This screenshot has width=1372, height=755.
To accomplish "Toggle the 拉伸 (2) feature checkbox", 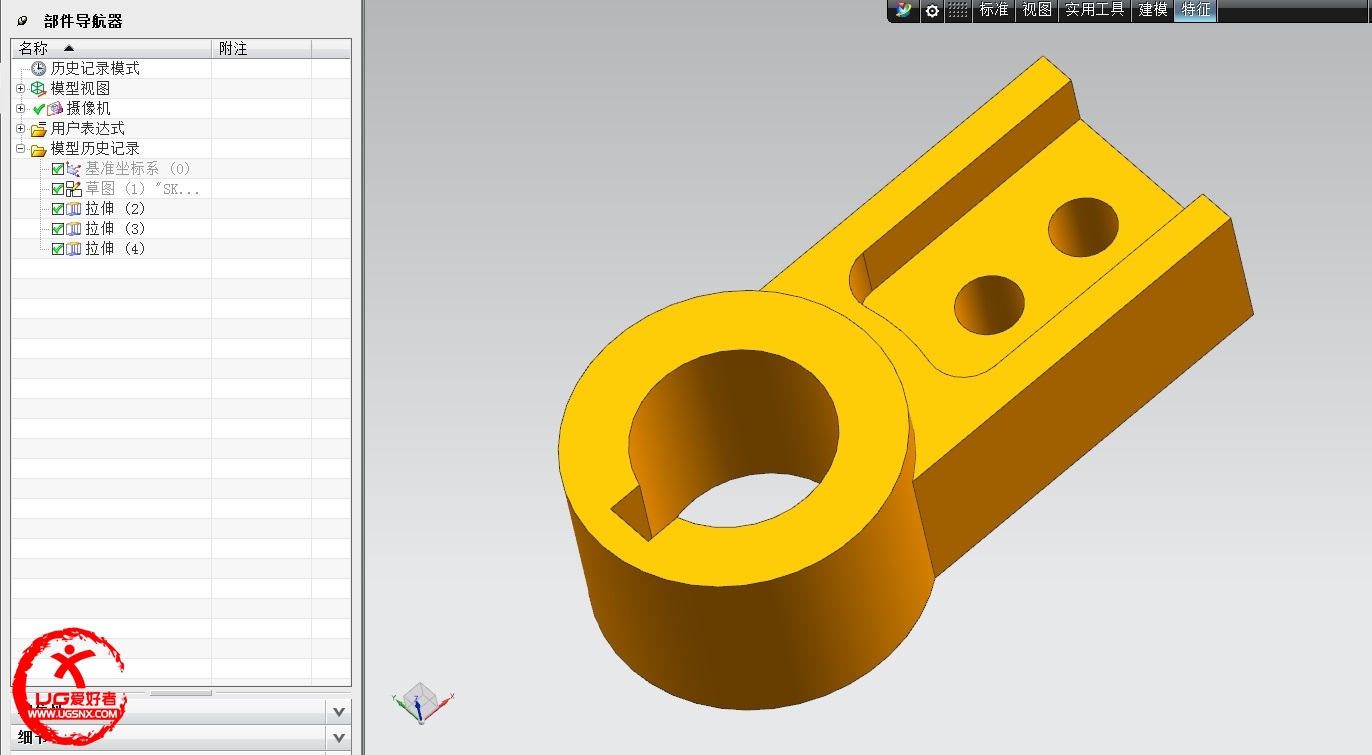I will [58, 209].
